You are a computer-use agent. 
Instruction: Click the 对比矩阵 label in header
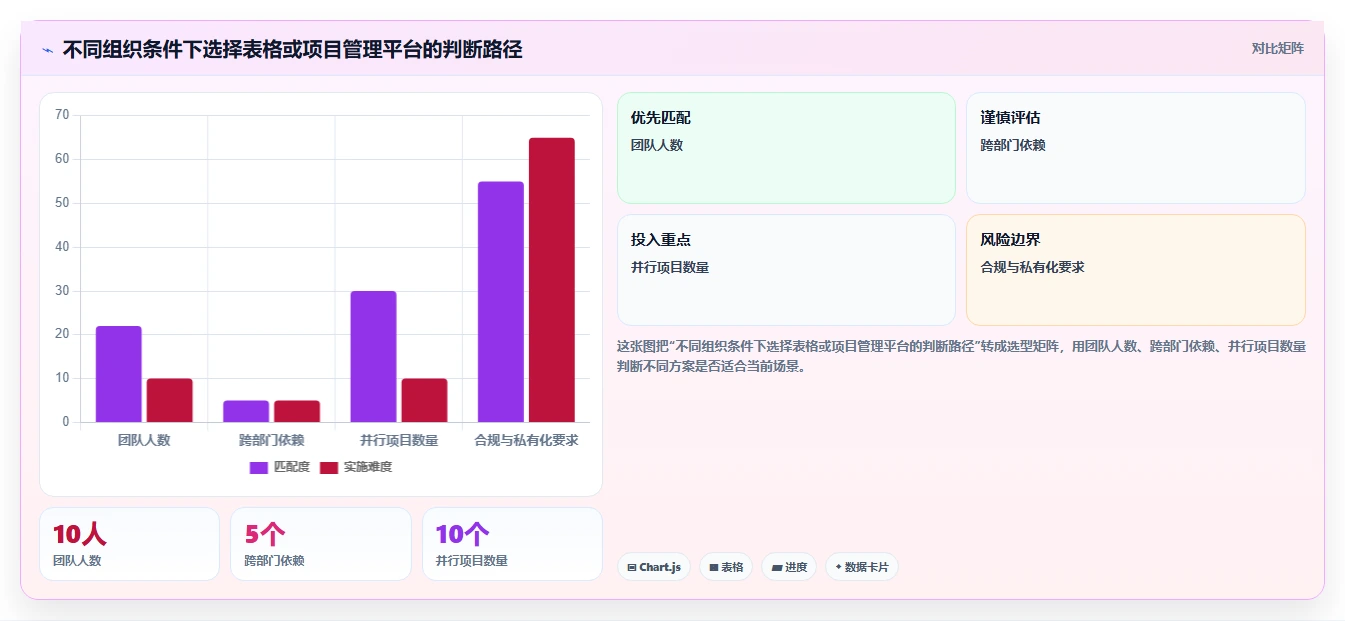(x=1277, y=48)
